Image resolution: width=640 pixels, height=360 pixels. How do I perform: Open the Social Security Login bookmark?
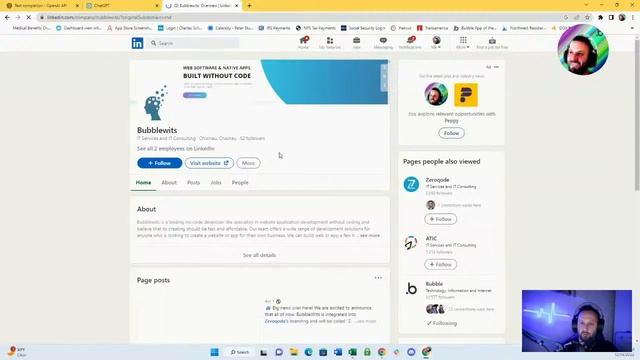363,28
